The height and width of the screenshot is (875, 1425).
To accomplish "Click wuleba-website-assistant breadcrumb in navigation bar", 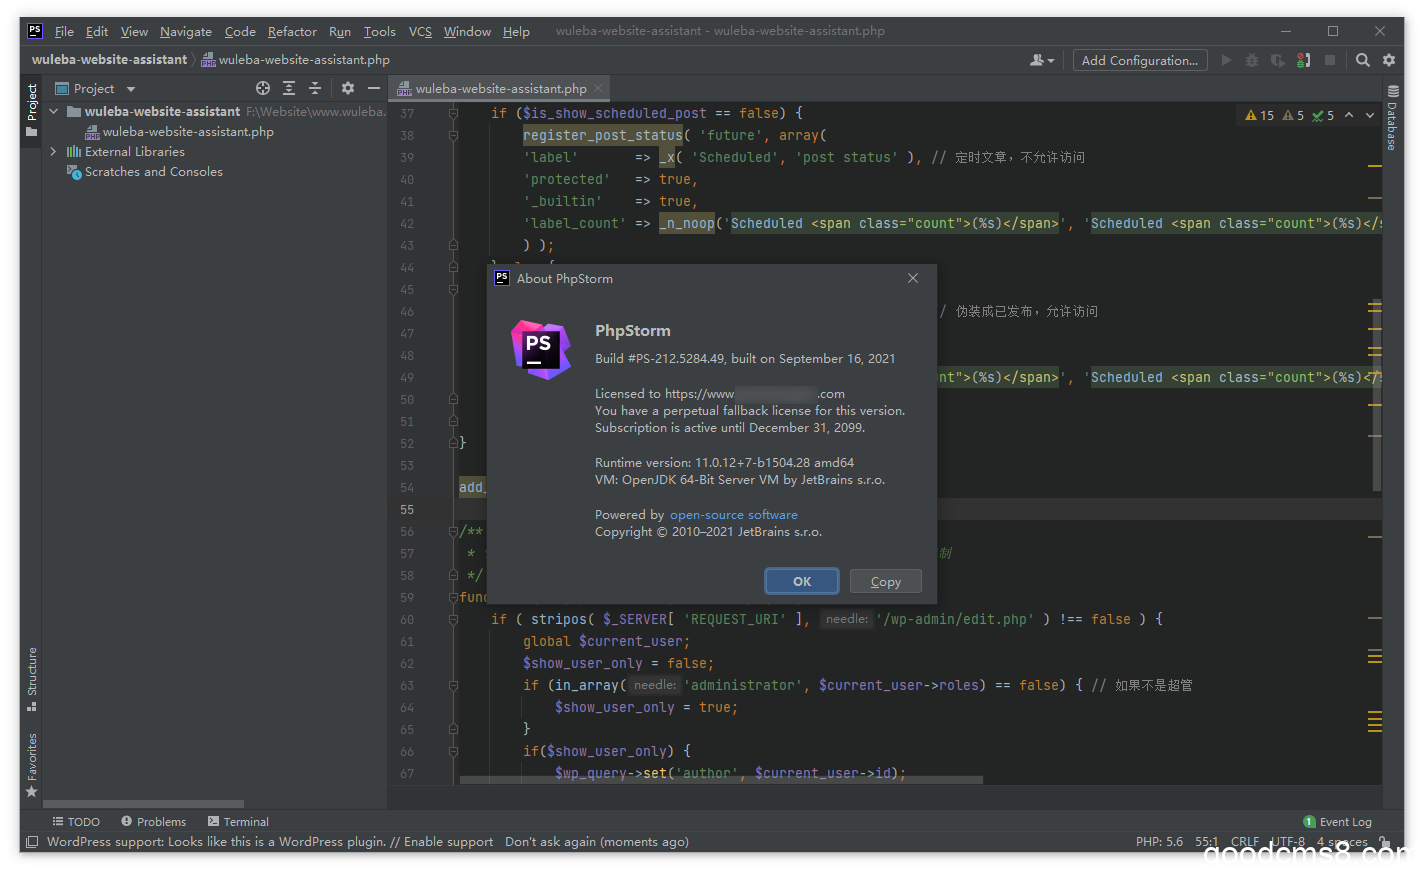I will pos(109,60).
